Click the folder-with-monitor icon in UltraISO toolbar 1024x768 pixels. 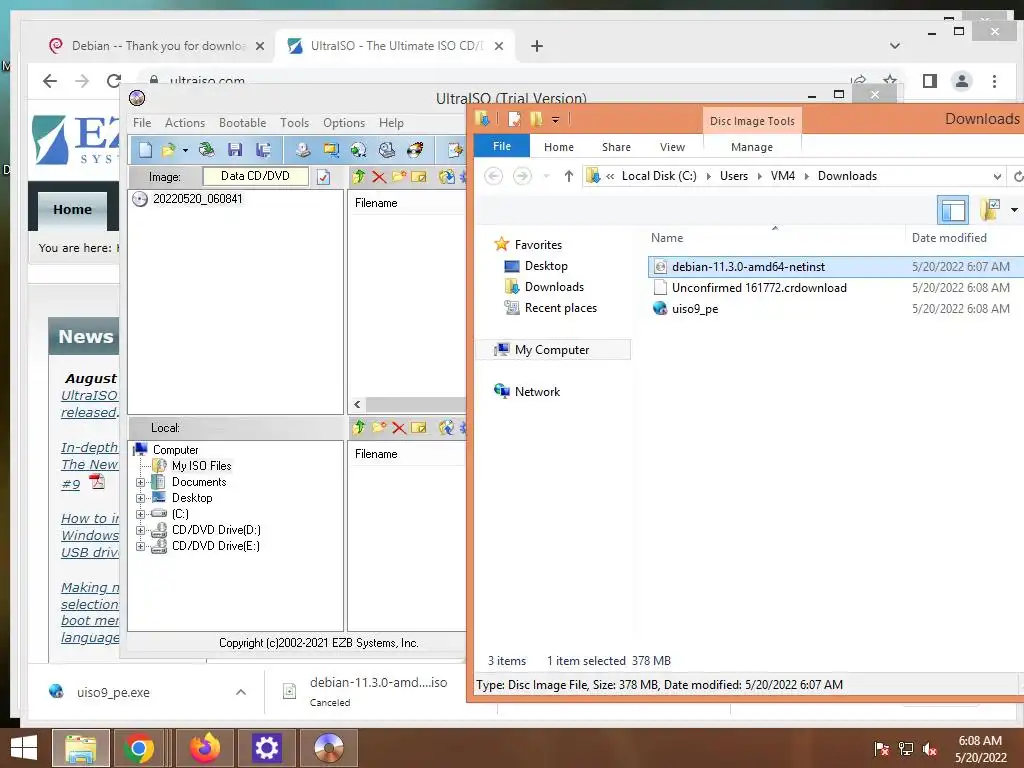(331, 150)
